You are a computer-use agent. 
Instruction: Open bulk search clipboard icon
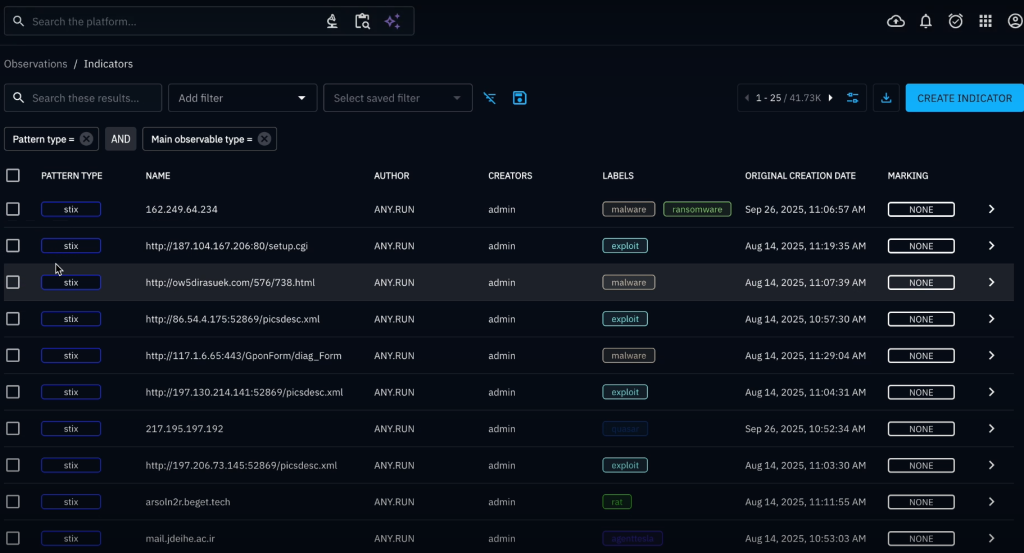click(x=362, y=22)
